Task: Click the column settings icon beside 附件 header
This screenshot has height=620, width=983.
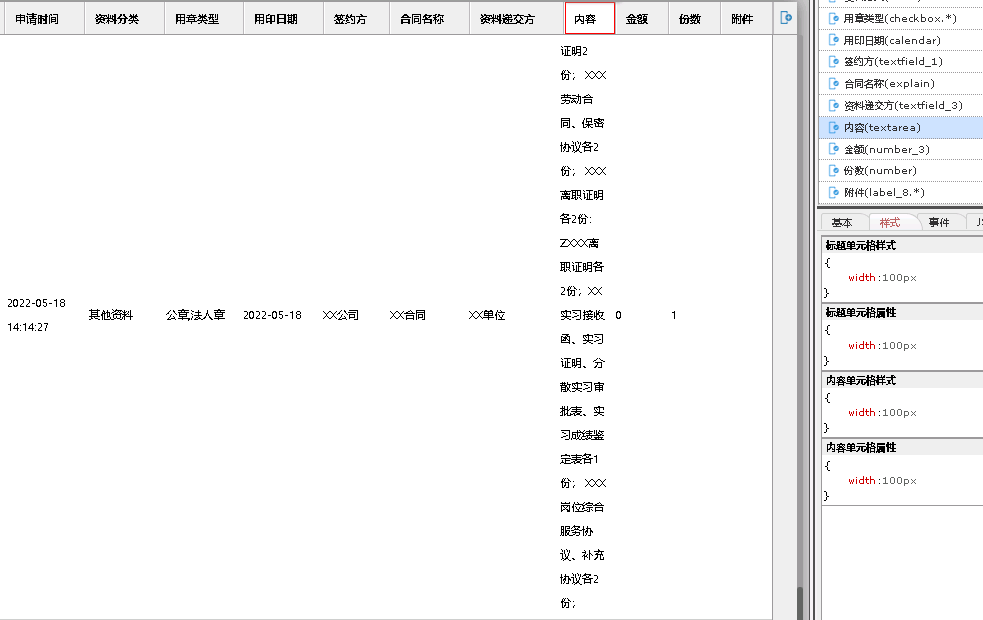Action: coord(786,18)
